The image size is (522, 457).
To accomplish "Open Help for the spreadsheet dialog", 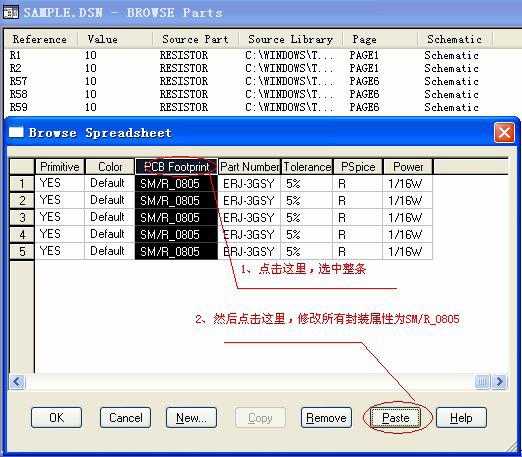I will click(461, 417).
